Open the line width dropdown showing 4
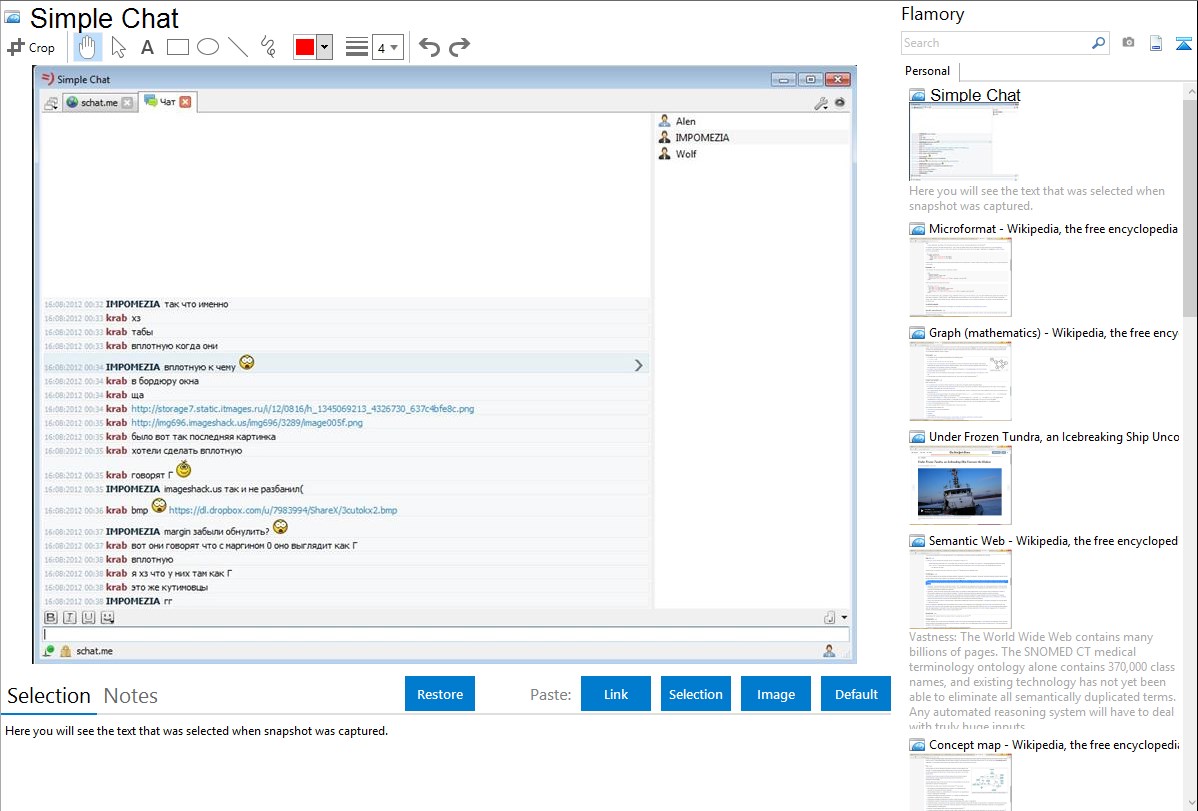Image resolution: width=1198 pixels, height=811 pixels. [x=387, y=47]
